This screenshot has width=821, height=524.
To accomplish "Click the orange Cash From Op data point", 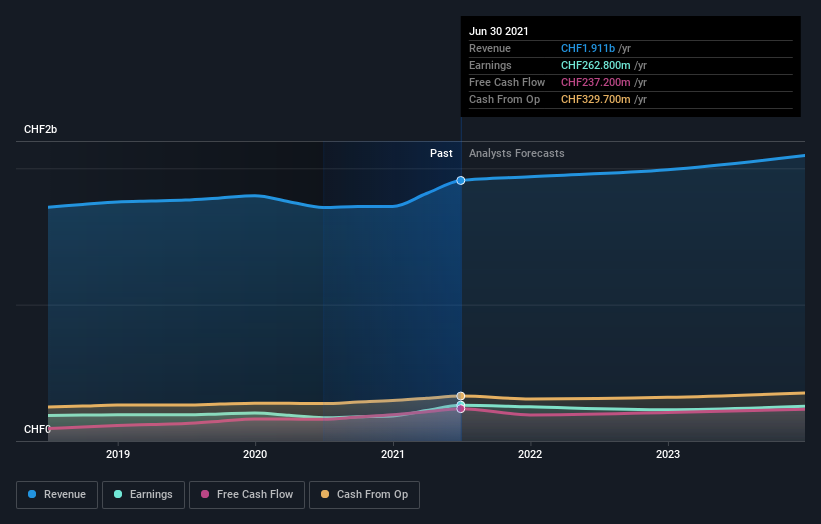I will click(461, 396).
